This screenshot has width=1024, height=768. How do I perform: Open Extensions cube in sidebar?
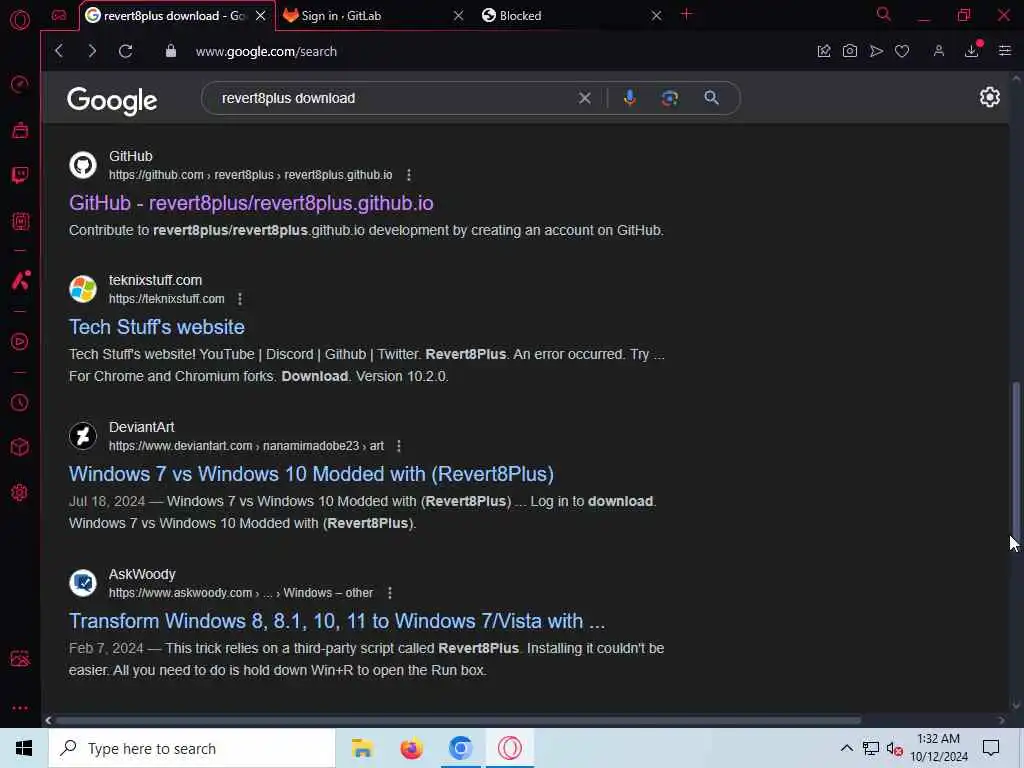click(20, 447)
